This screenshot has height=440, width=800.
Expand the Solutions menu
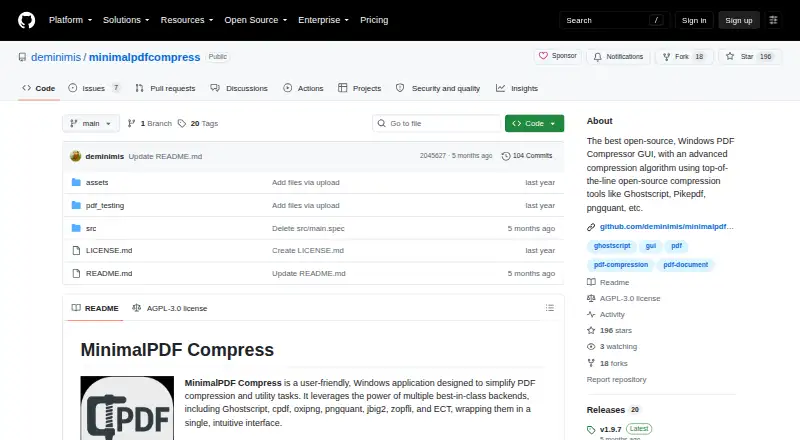point(126,20)
